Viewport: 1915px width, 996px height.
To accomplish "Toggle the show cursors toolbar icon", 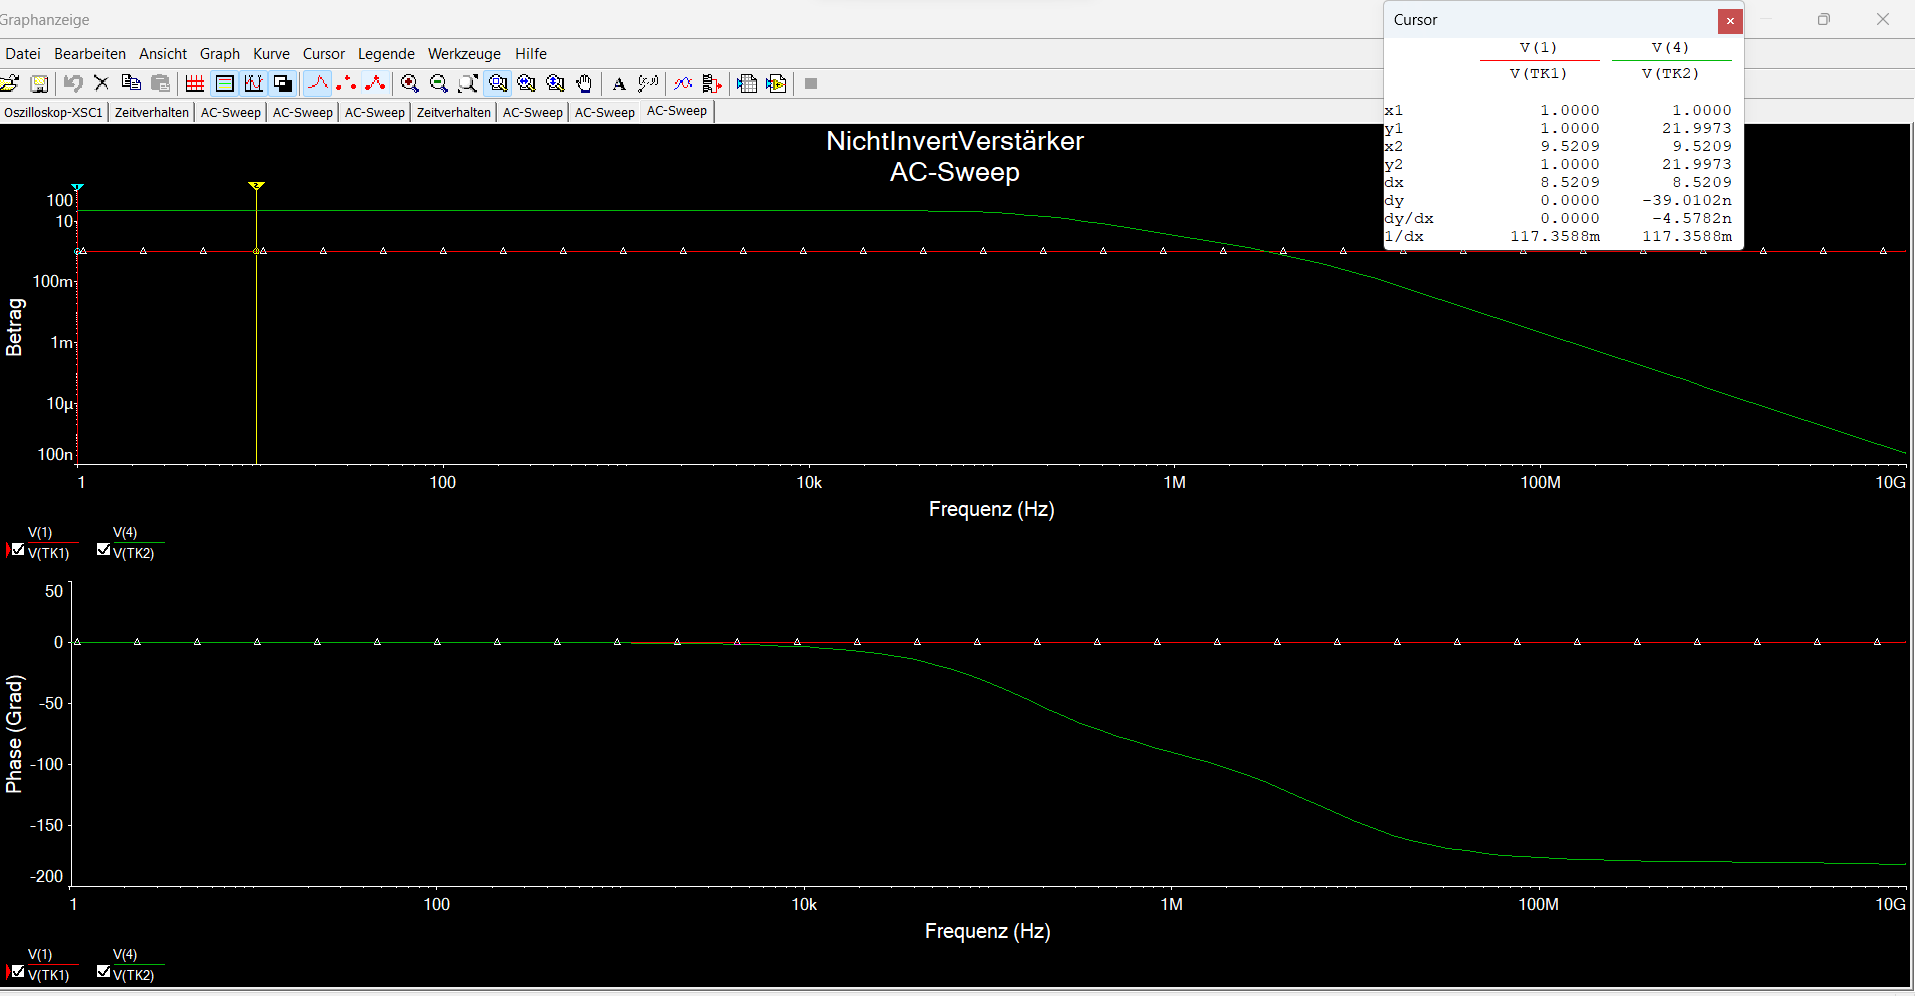I will (254, 84).
